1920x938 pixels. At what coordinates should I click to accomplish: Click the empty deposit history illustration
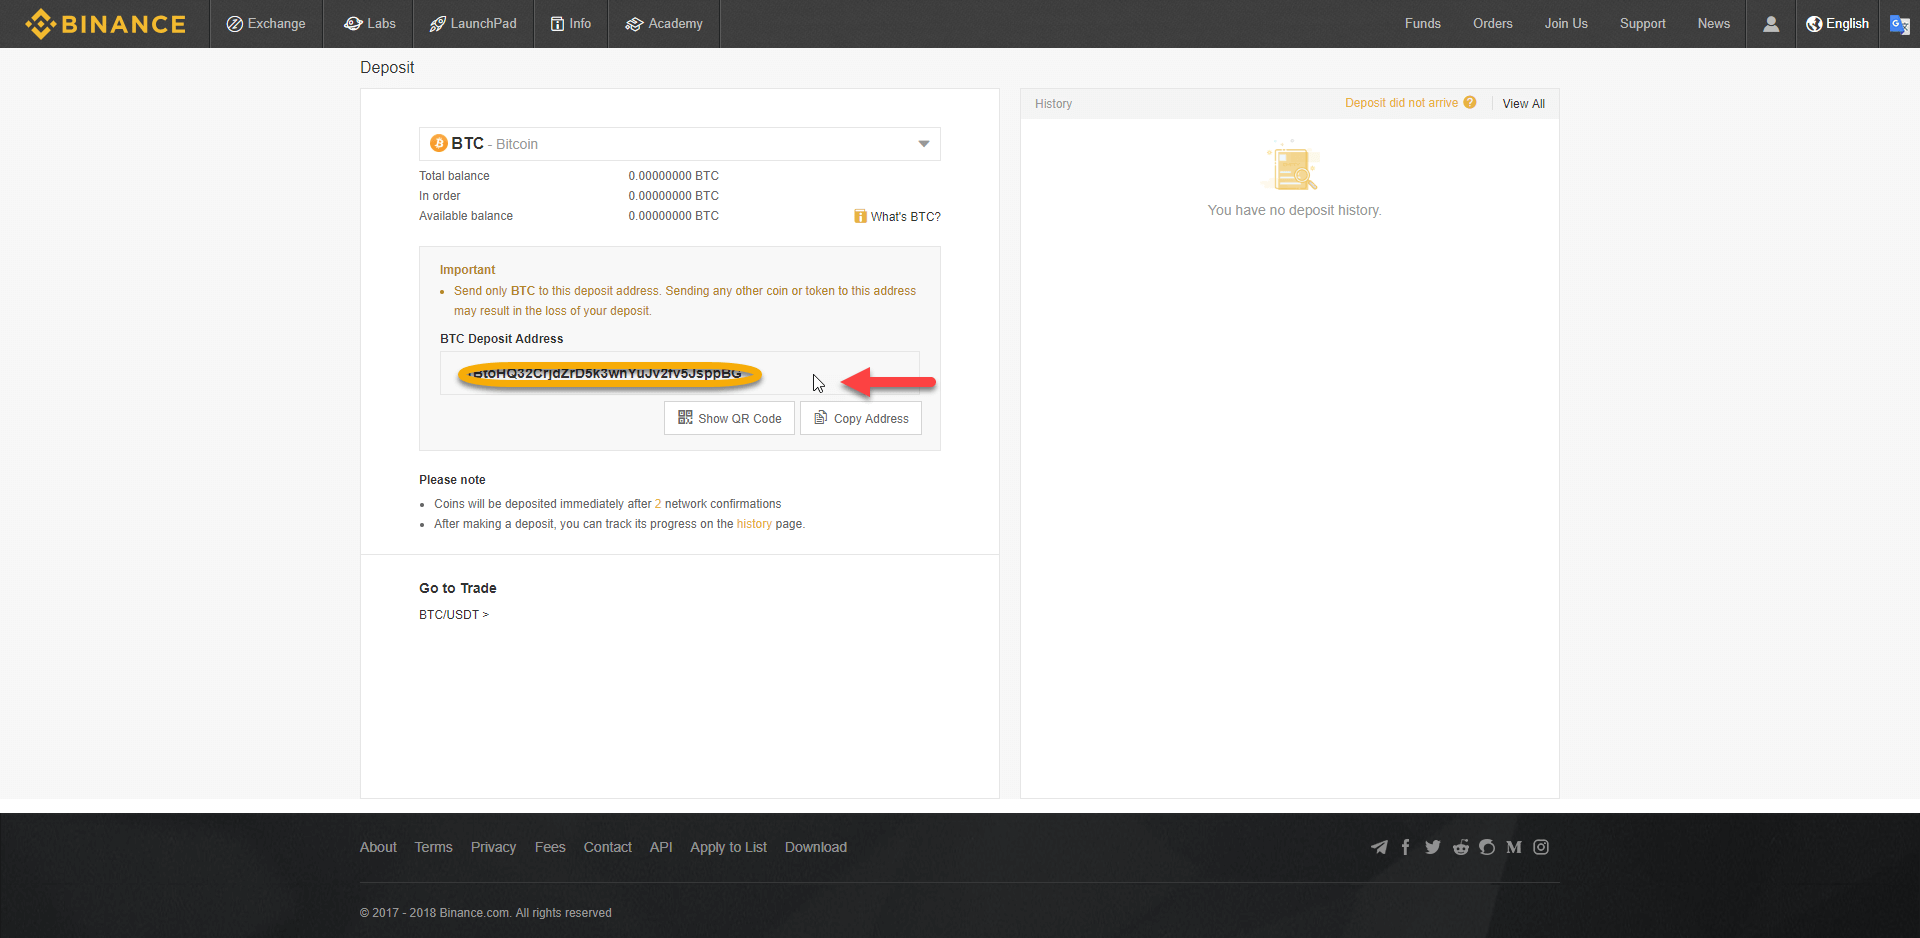pyautogui.click(x=1293, y=167)
